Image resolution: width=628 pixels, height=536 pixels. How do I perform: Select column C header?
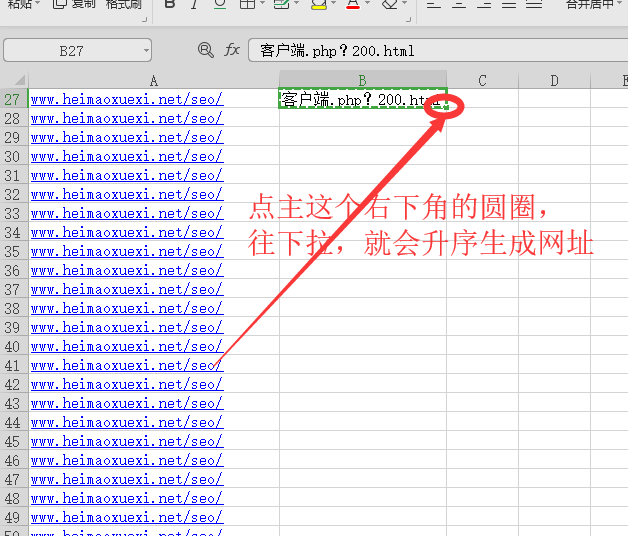(x=482, y=81)
